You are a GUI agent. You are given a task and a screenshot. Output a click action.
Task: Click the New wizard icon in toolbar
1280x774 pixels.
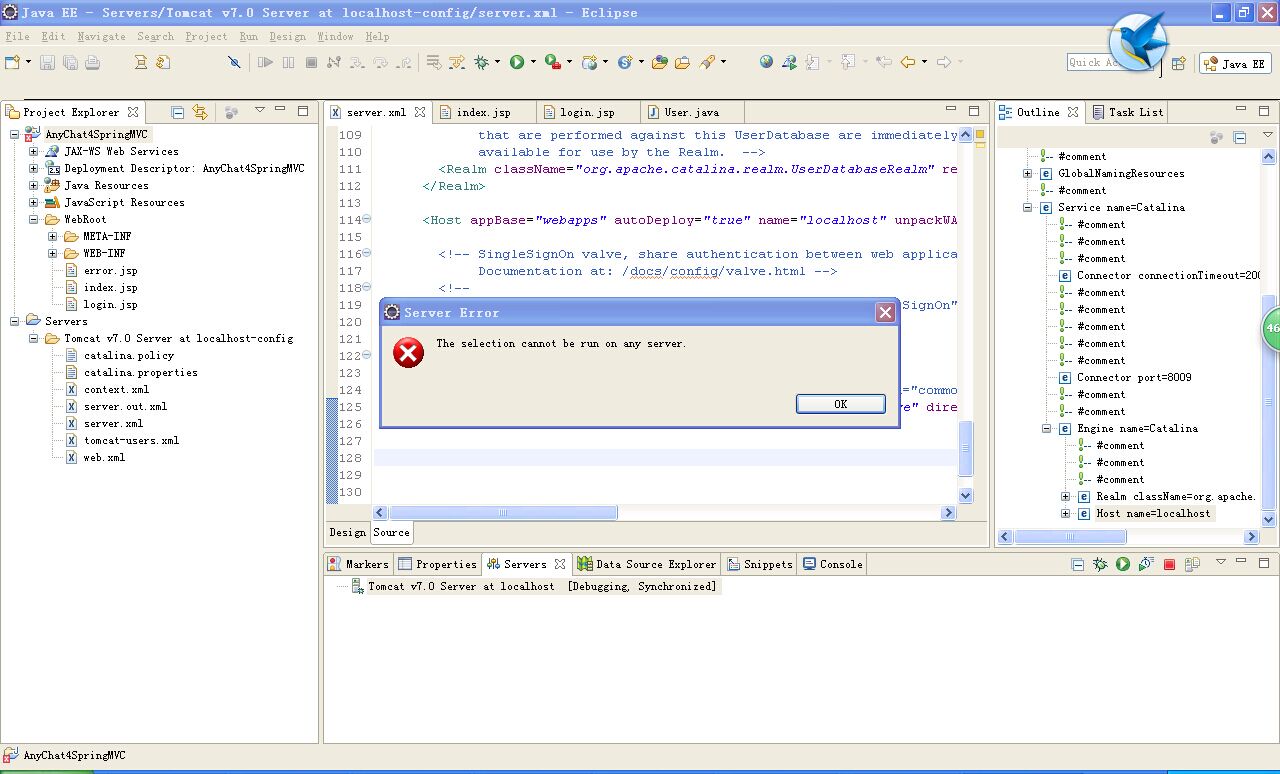[12, 62]
